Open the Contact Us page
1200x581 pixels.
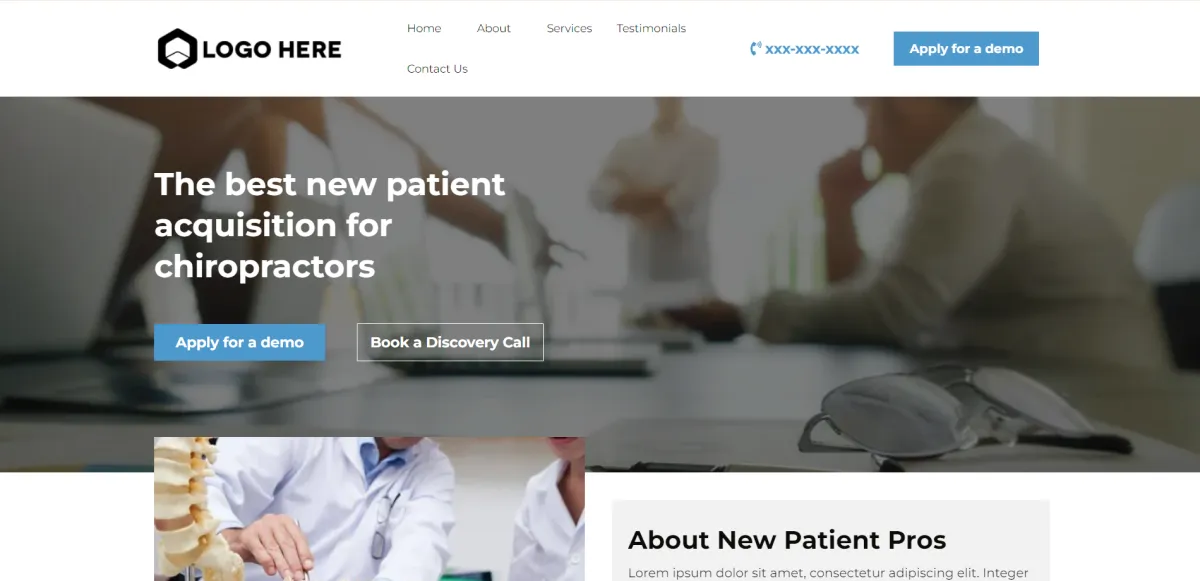click(x=437, y=69)
